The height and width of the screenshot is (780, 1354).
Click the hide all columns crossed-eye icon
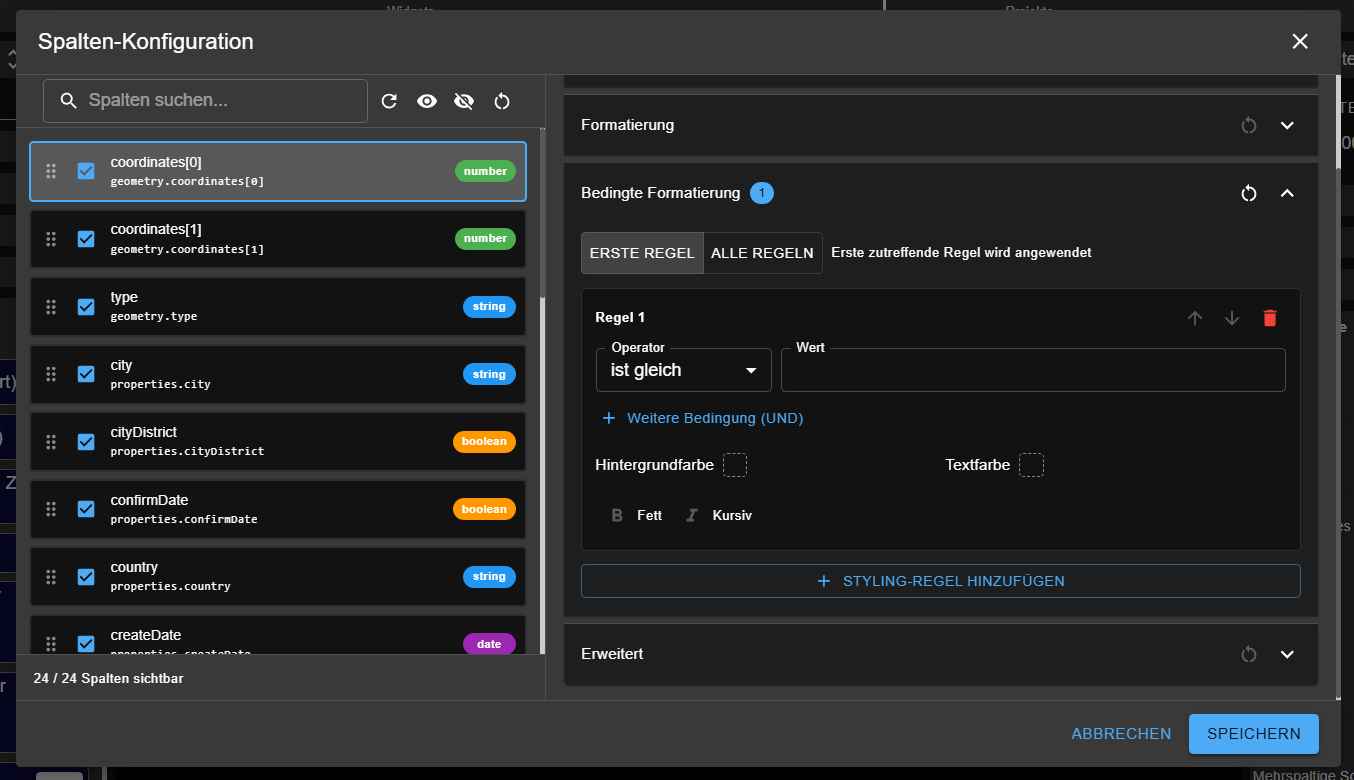pos(464,101)
